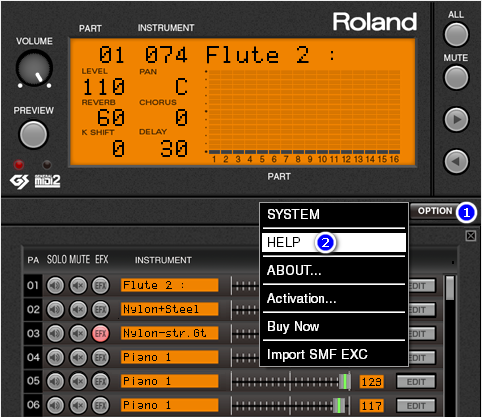Click the mixer vertical scrollbar thumb
The image size is (482, 417).
point(450,288)
